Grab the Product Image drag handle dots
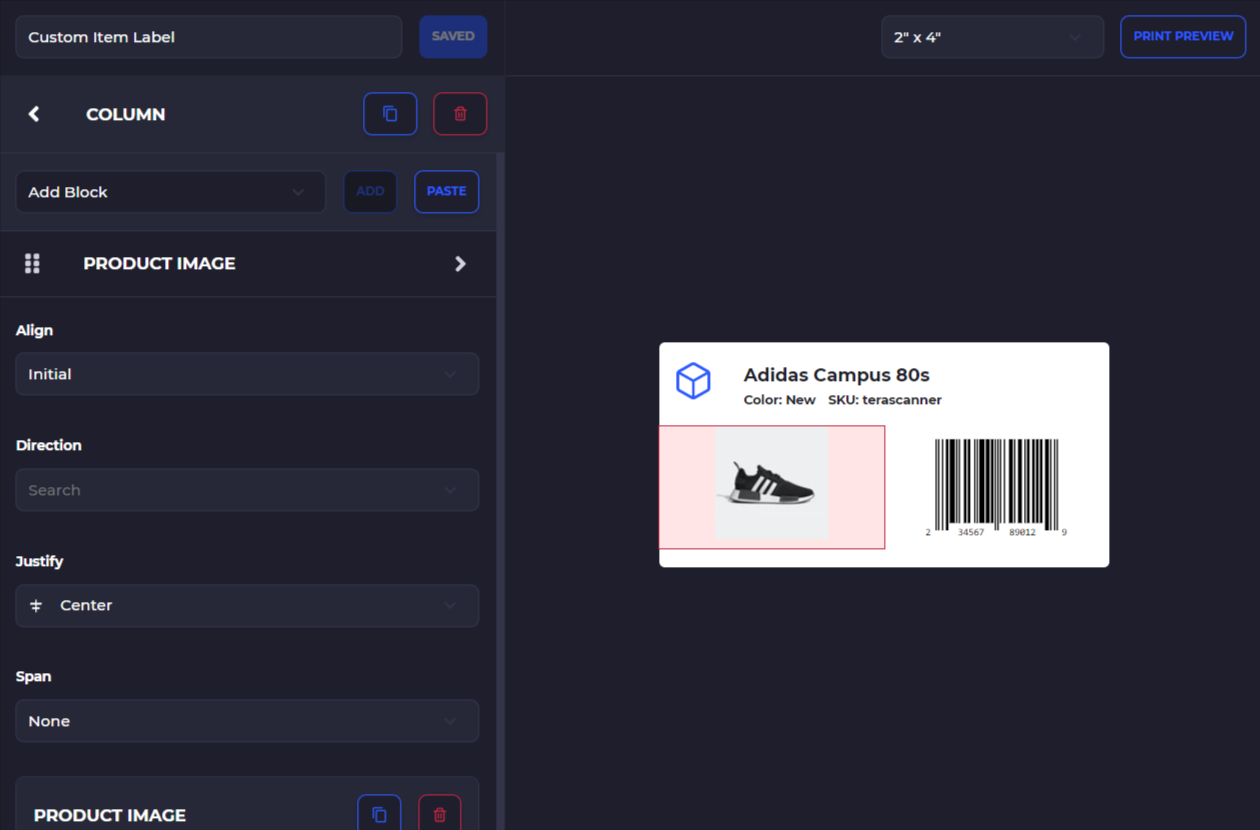The width and height of the screenshot is (1260, 830). (x=32, y=263)
